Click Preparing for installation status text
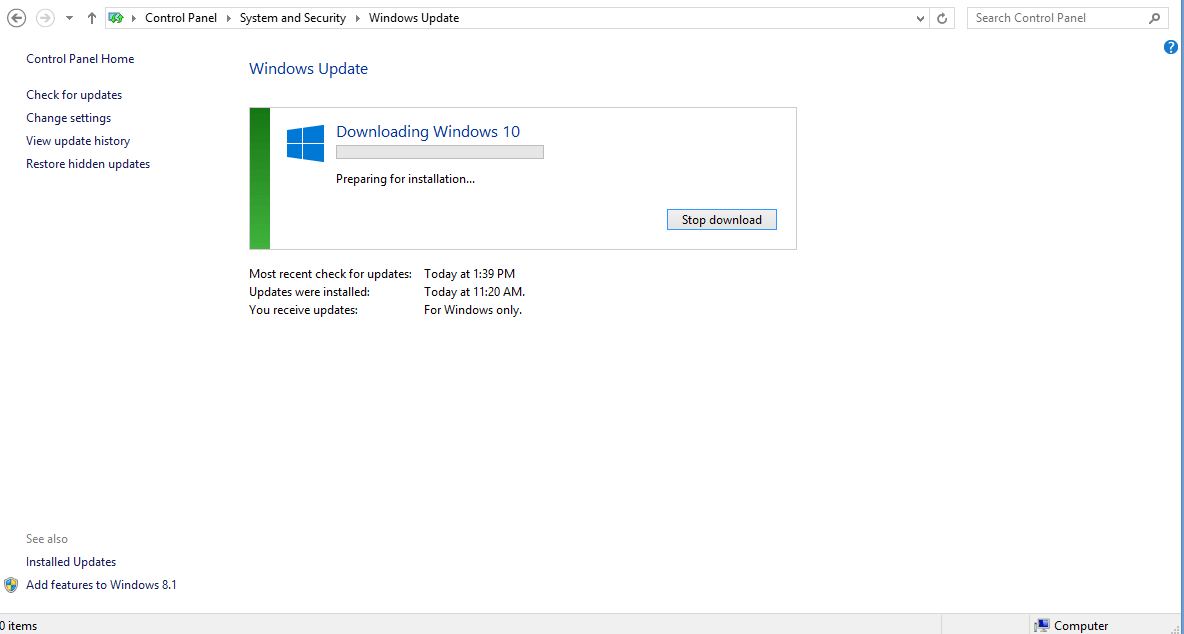 point(405,179)
